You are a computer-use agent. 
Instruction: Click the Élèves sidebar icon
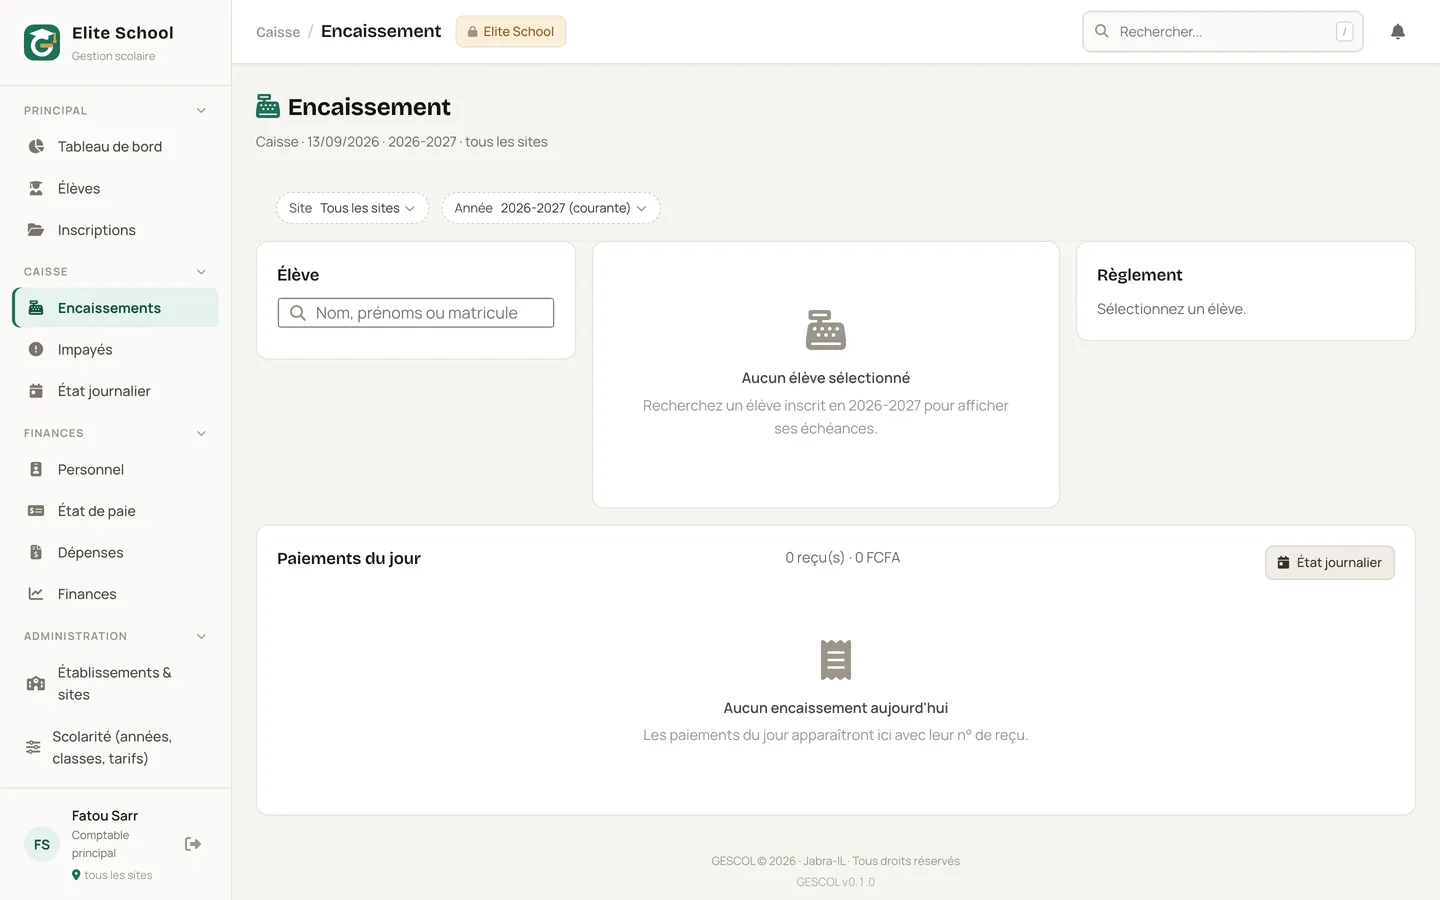tap(36, 188)
